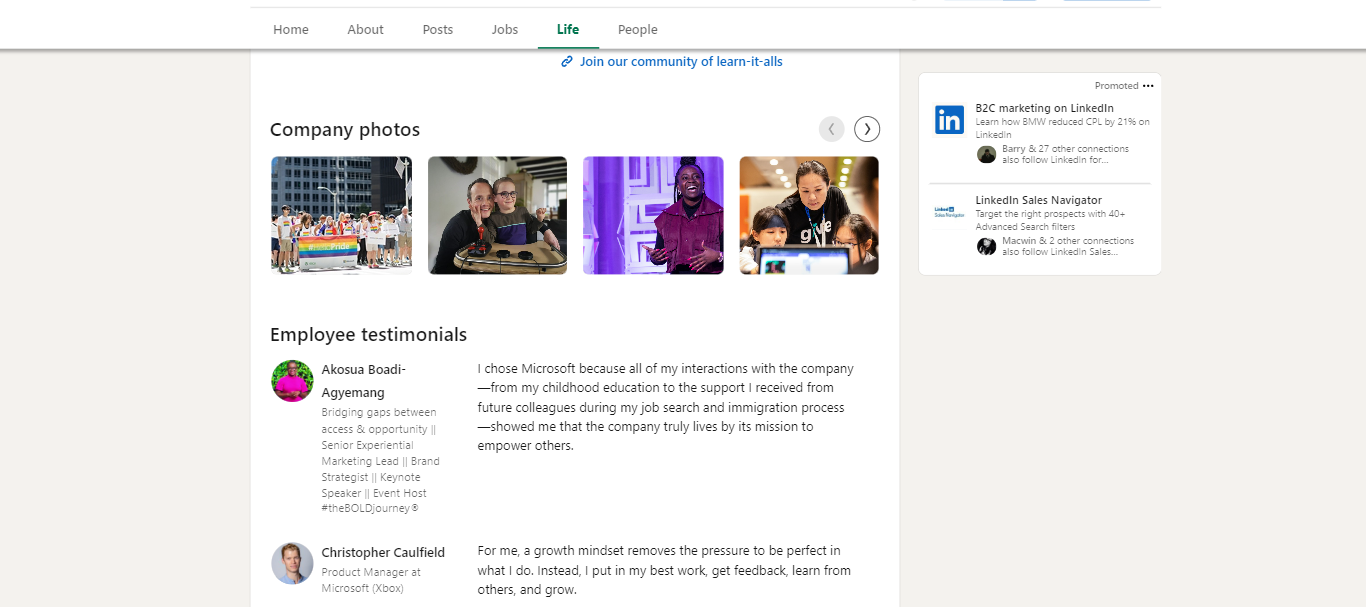Select the LinkedIn Sales Navigator logo
The image size is (1366, 607).
click(946, 212)
